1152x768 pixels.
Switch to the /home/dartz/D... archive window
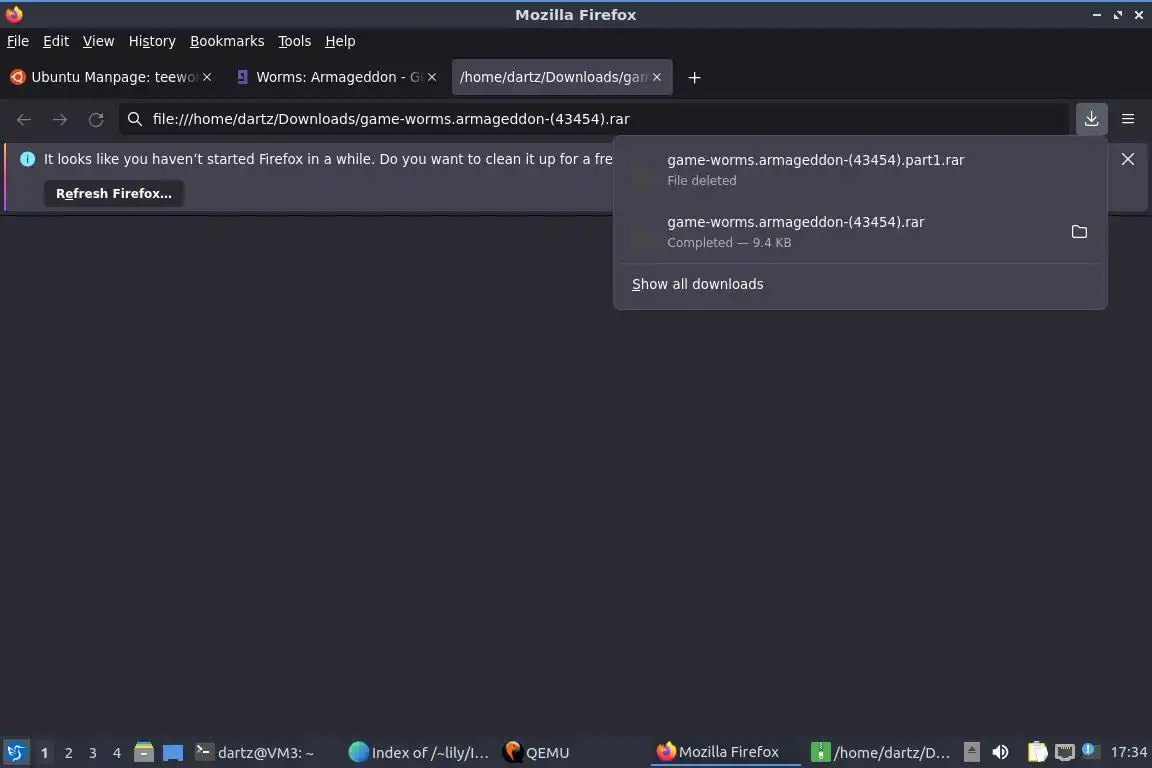[880, 752]
